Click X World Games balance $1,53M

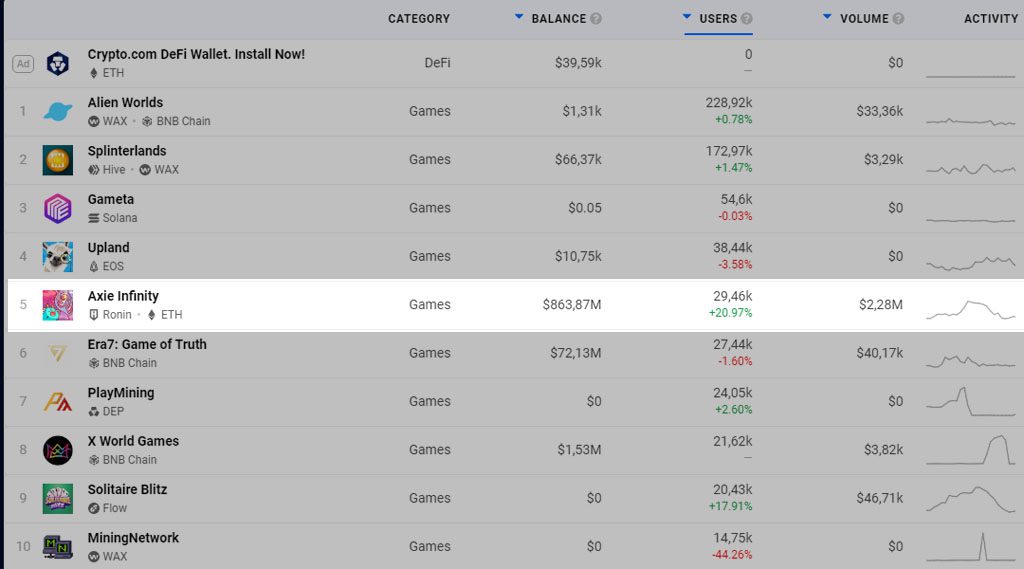point(579,449)
